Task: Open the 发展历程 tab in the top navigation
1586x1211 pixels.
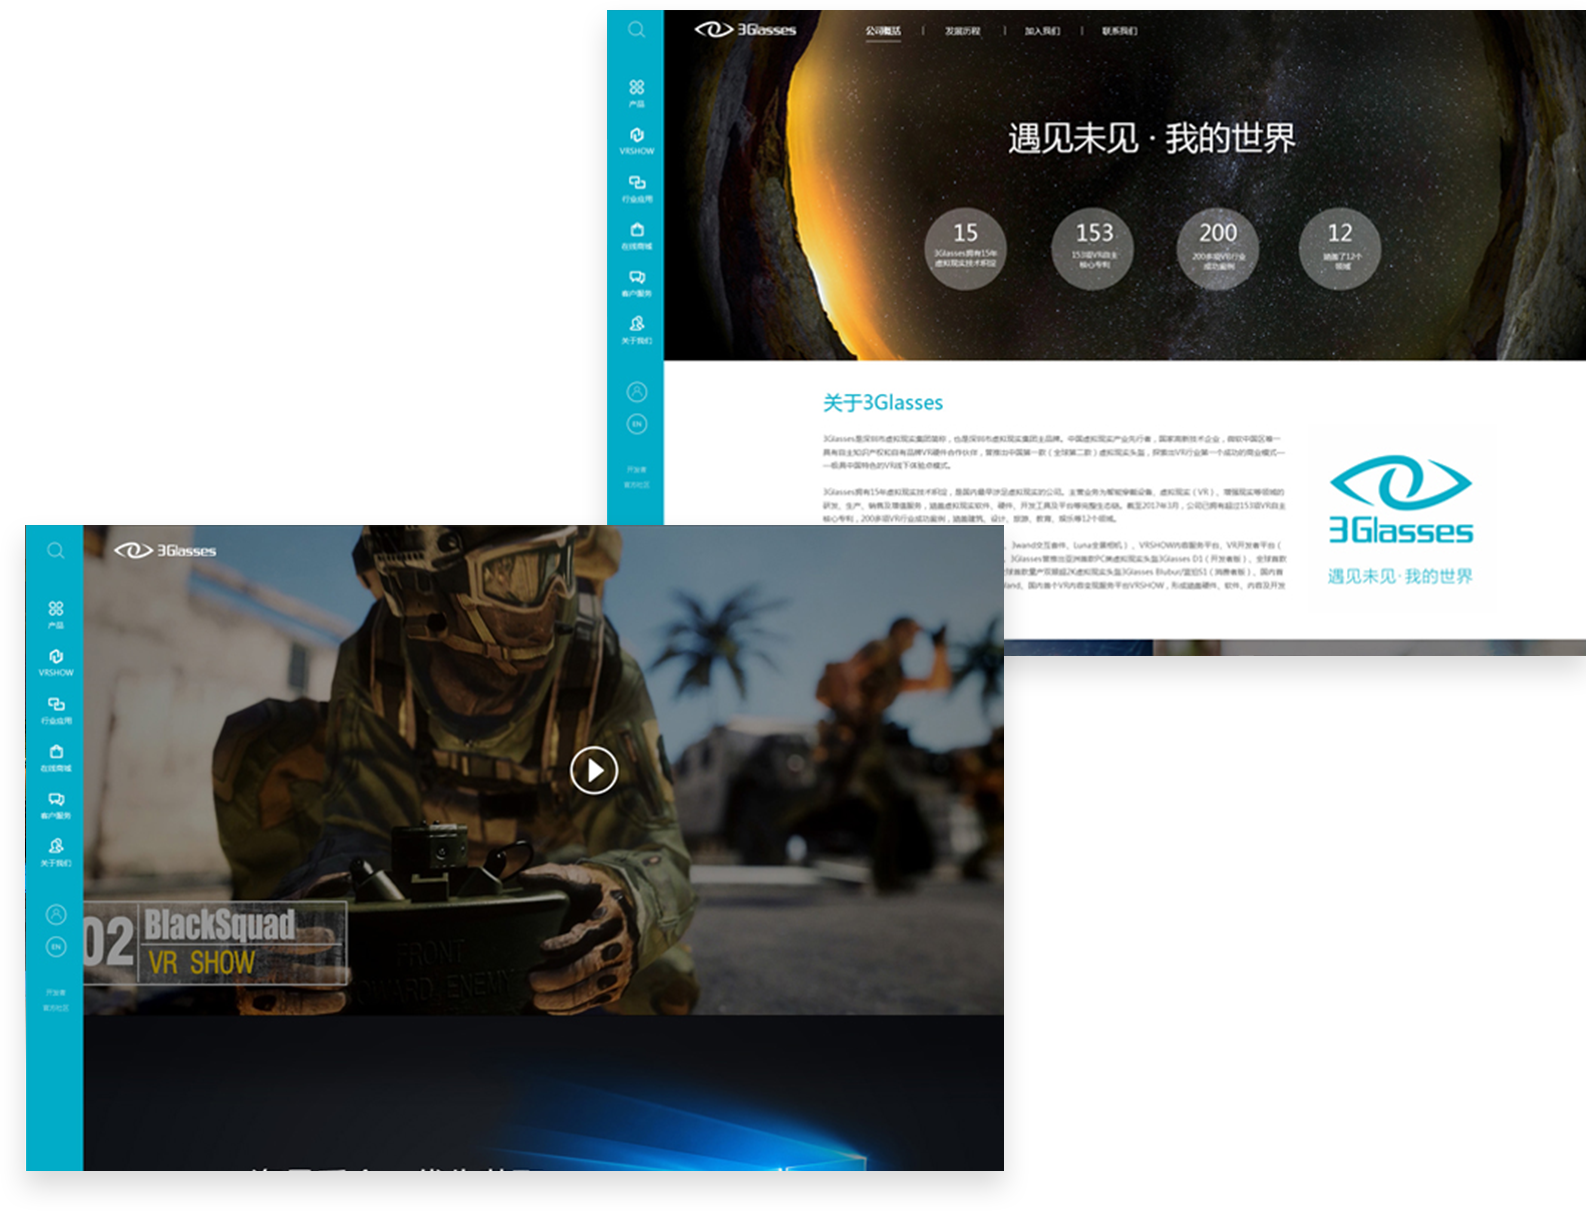Action: pos(963,31)
